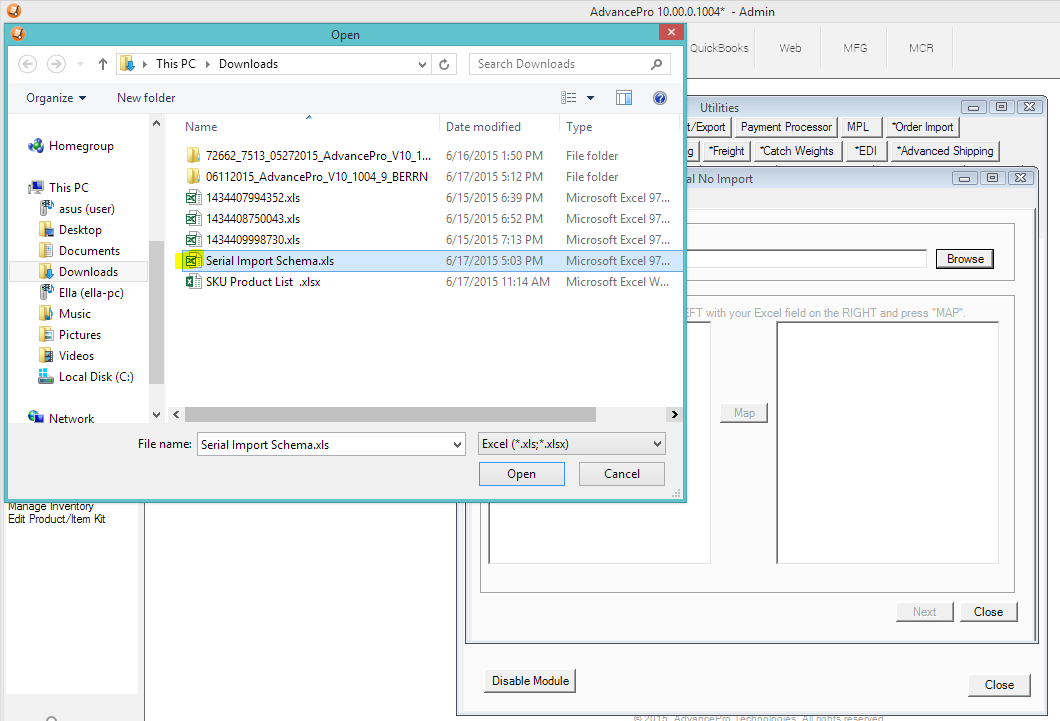Sort by the Date modified column header
Screen dimensions: 1060x721
483,127
